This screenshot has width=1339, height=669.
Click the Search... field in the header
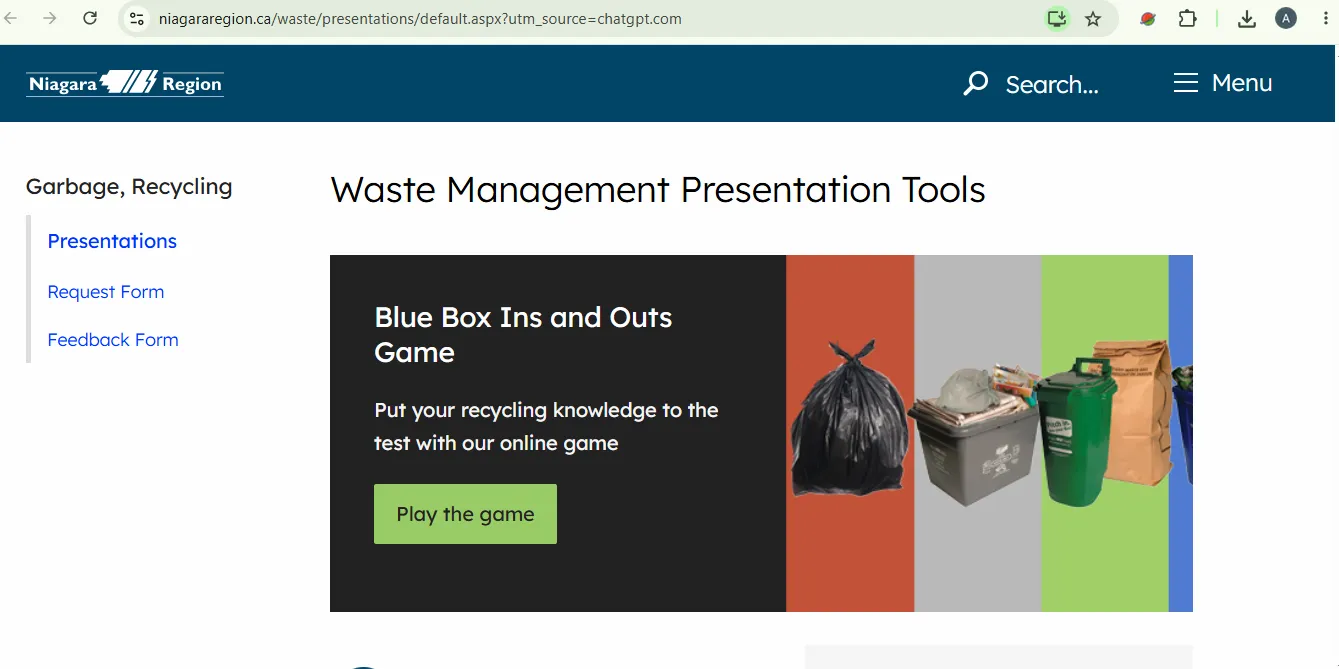tap(1052, 85)
